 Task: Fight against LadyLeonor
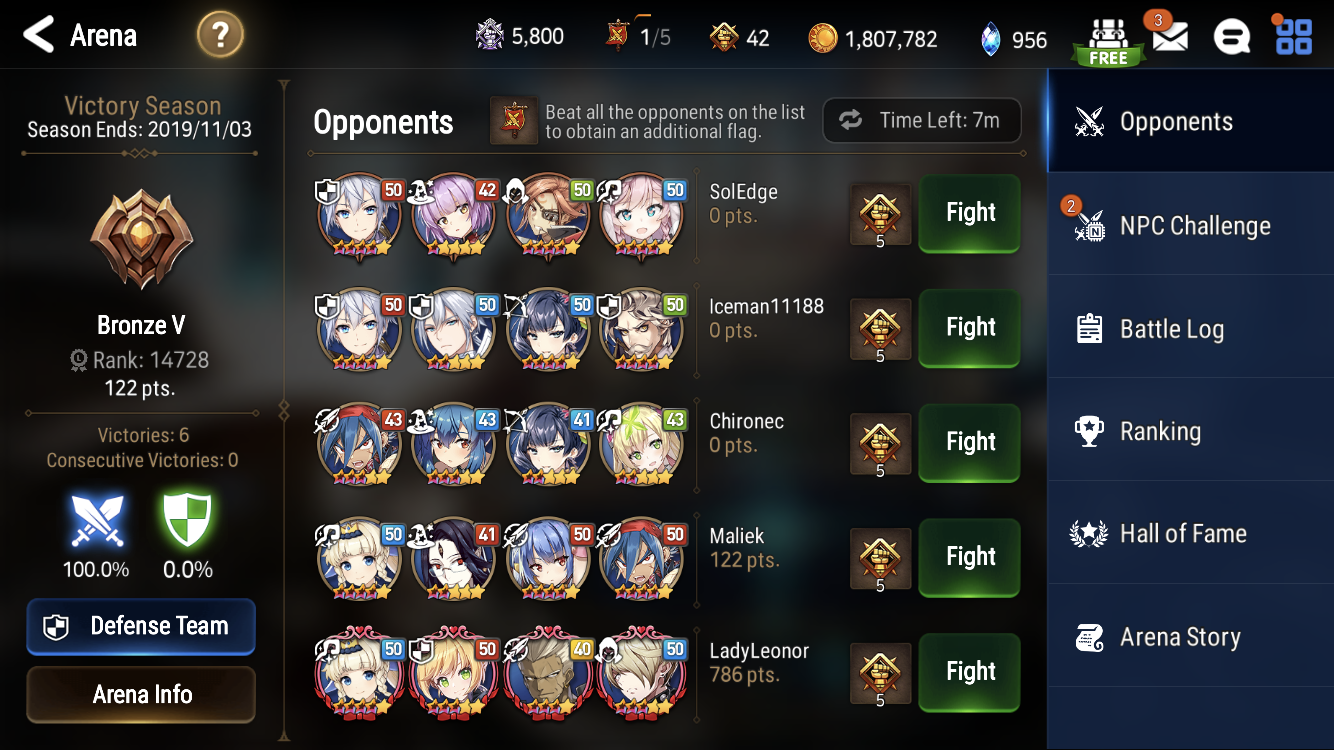(970, 671)
